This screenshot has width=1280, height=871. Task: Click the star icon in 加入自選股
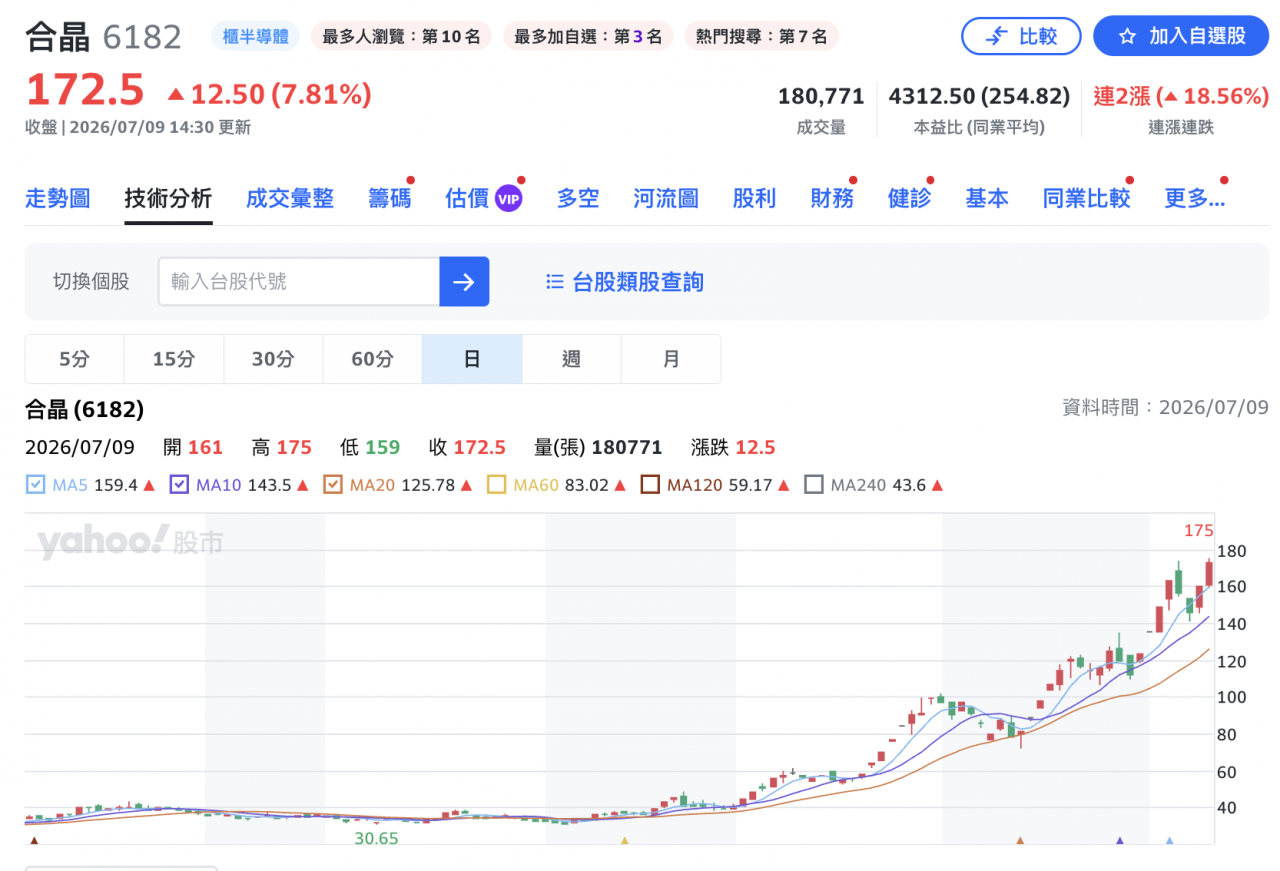1127,37
